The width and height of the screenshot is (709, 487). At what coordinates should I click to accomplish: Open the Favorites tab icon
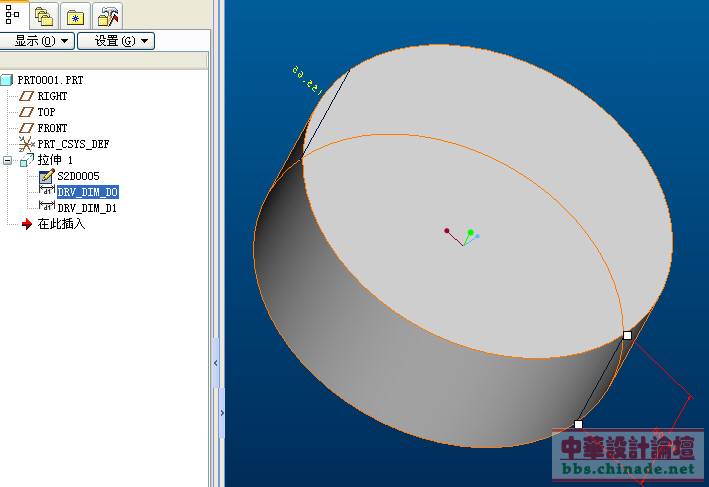[x=76, y=15]
